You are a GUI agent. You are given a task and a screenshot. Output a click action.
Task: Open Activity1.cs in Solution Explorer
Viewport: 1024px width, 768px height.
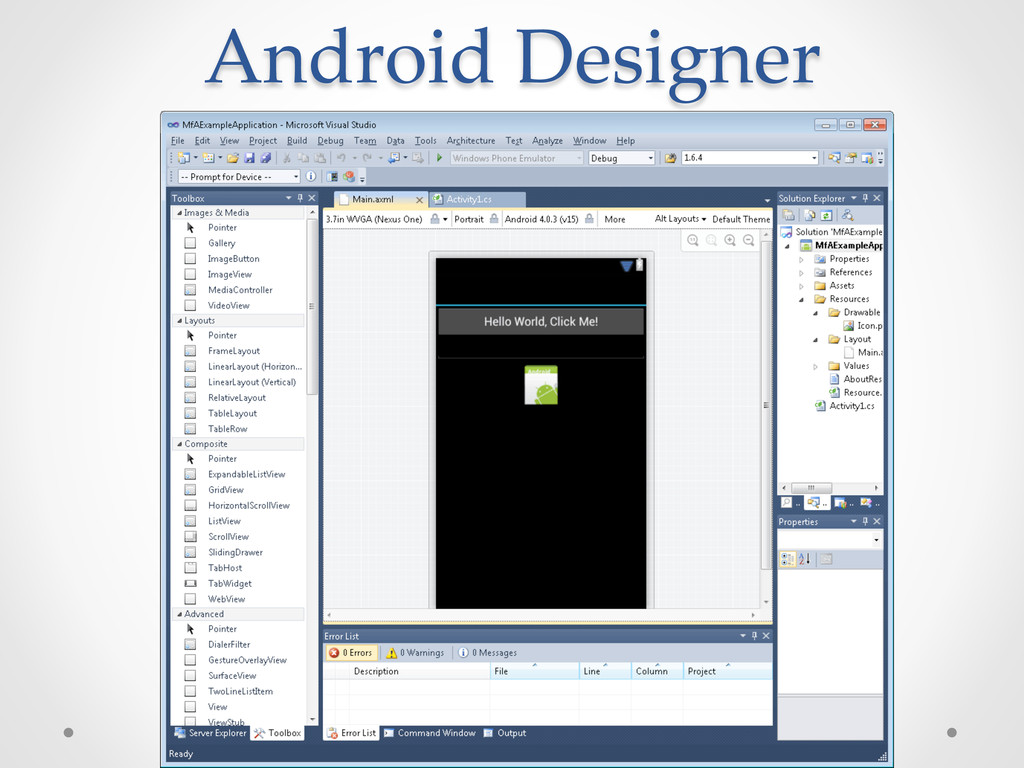(x=852, y=406)
